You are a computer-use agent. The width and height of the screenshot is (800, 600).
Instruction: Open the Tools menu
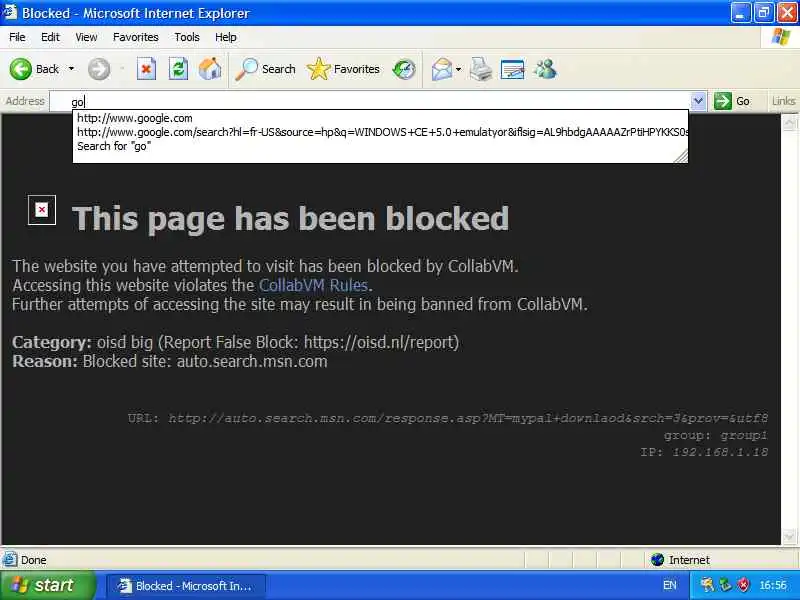click(187, 37)
